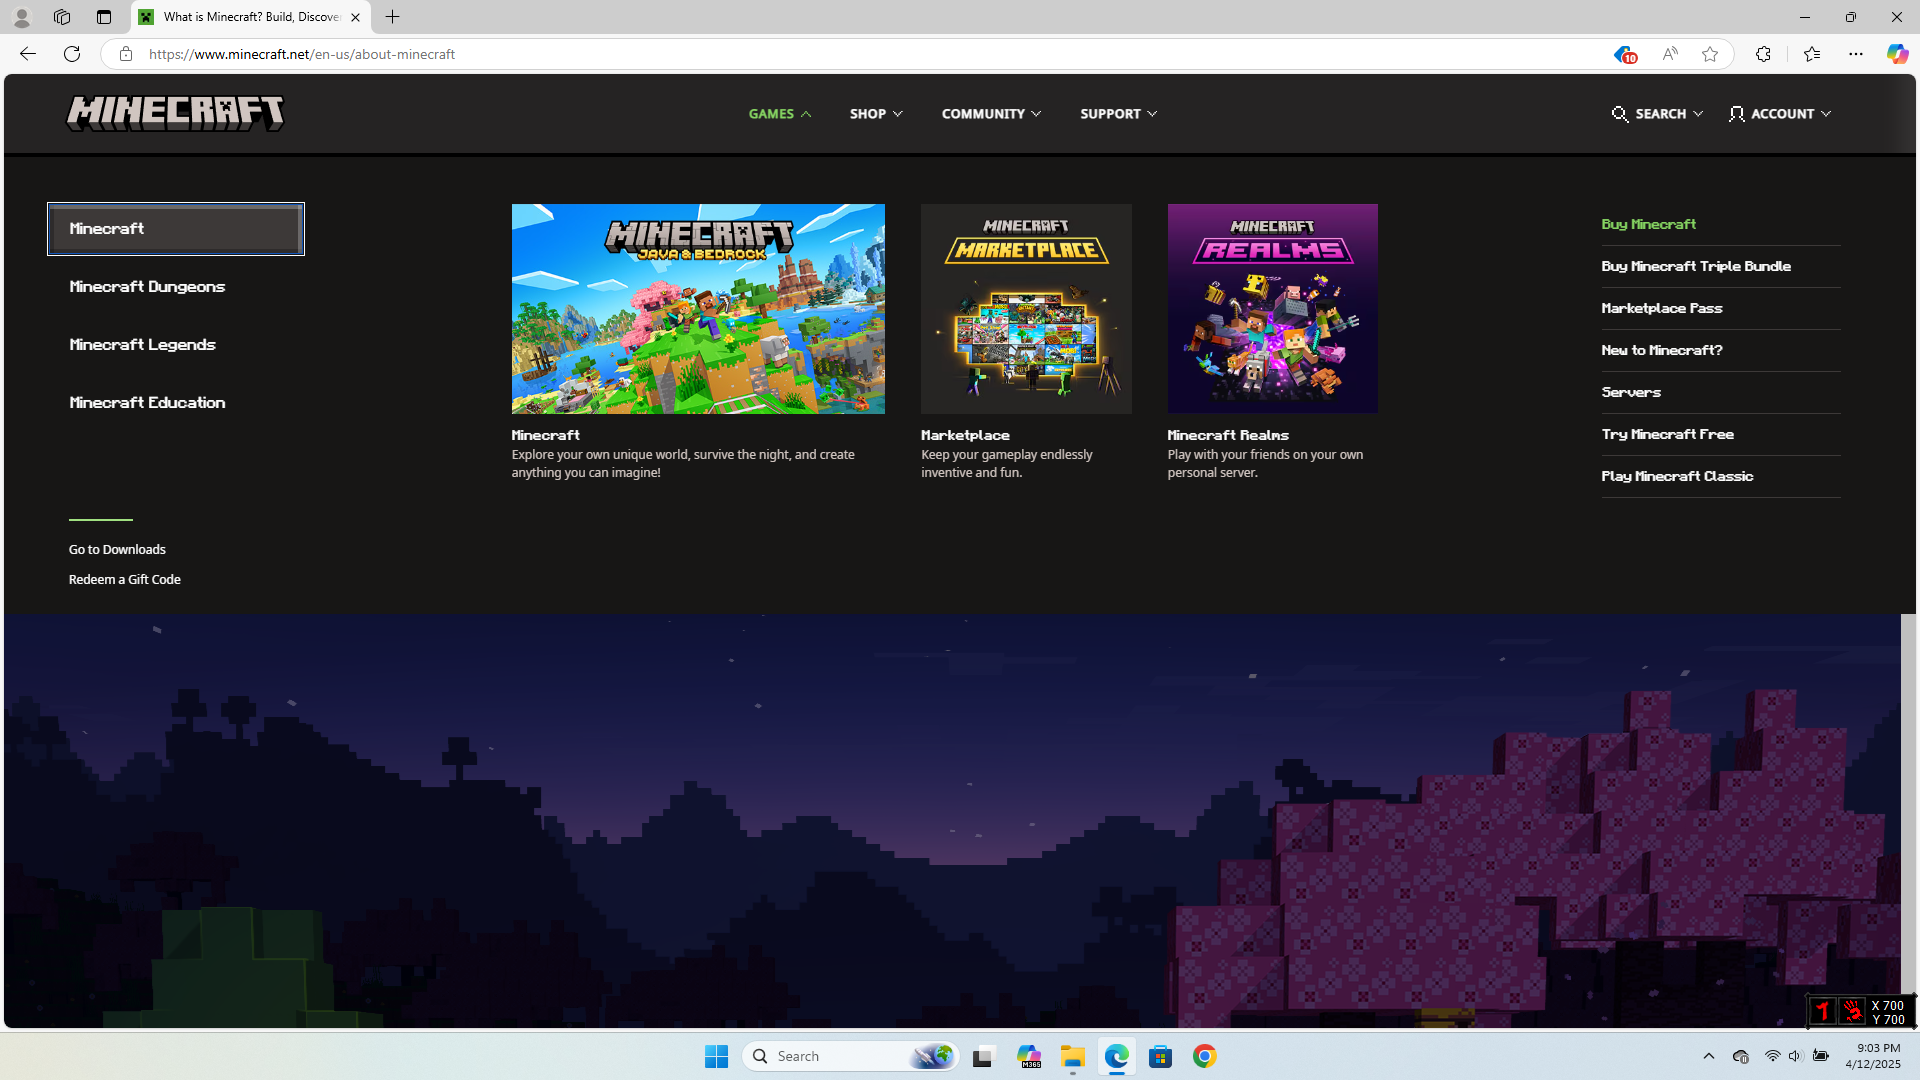Select Minecraft Legends in games list
This screenshot has width=1920, height=1080.
142,345
